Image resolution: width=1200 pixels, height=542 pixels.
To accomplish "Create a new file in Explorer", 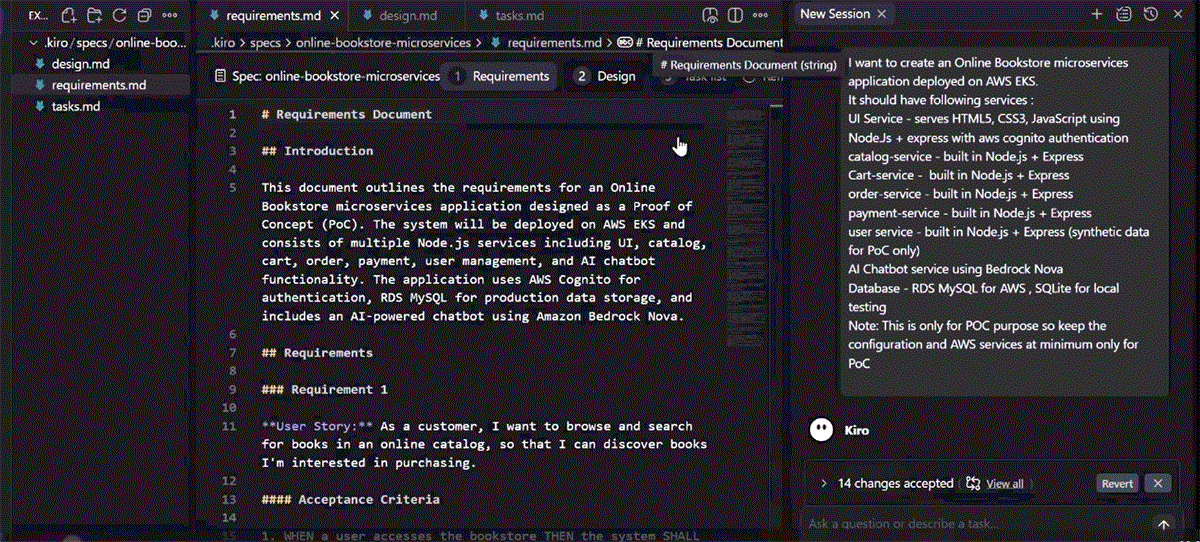I will pos(68,15).
